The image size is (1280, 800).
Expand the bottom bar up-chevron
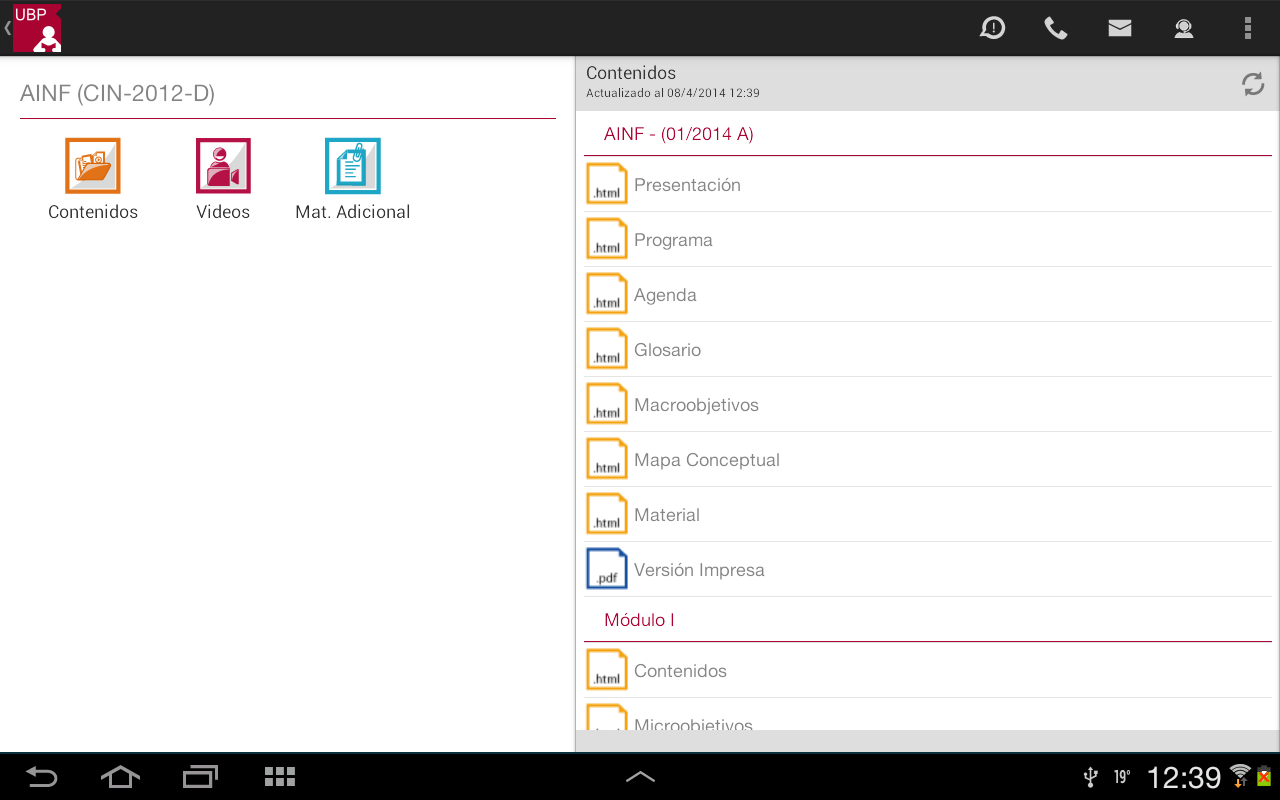pos(640,777)
